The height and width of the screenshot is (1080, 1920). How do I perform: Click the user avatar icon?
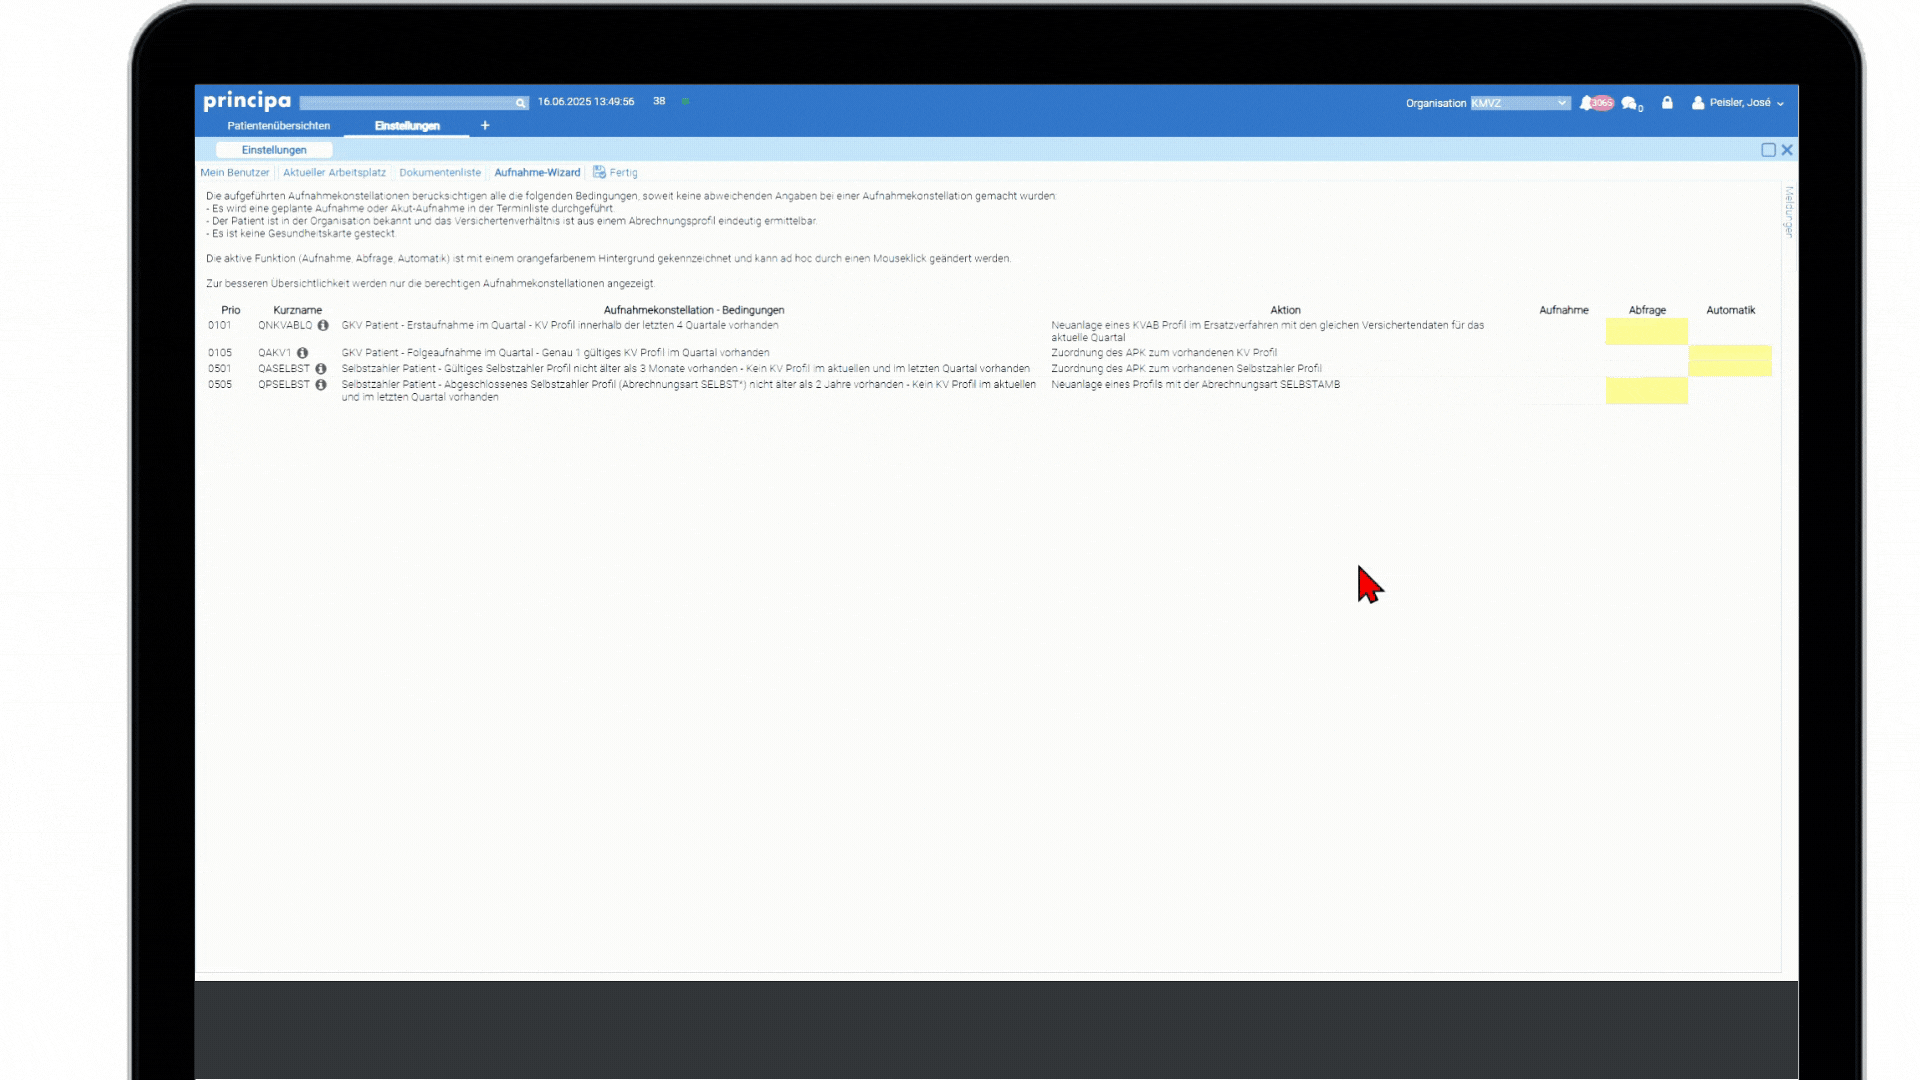point(1698,103)
